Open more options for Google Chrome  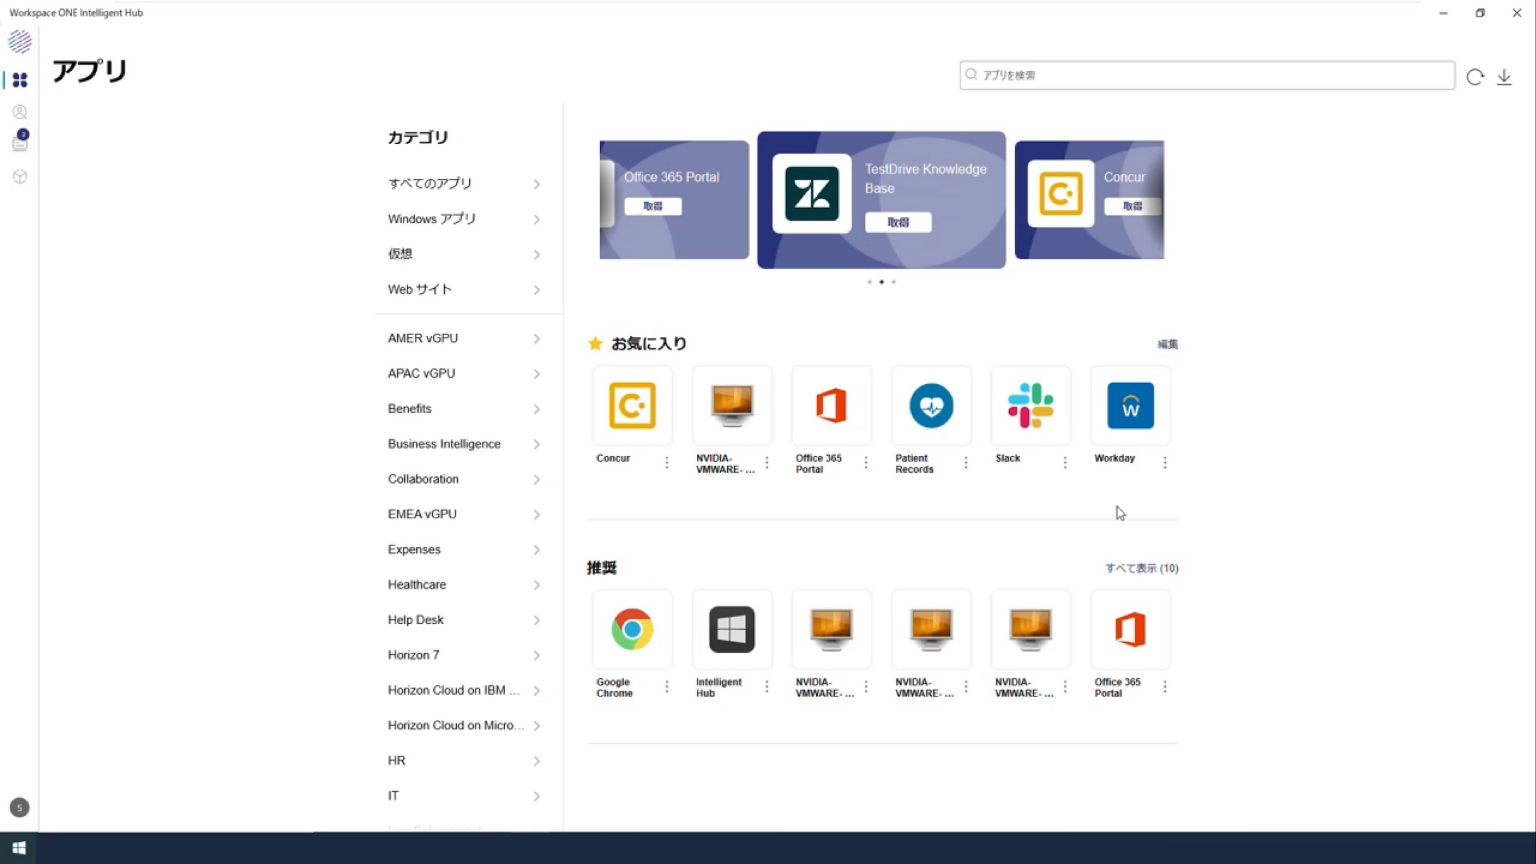click(667, 686)
